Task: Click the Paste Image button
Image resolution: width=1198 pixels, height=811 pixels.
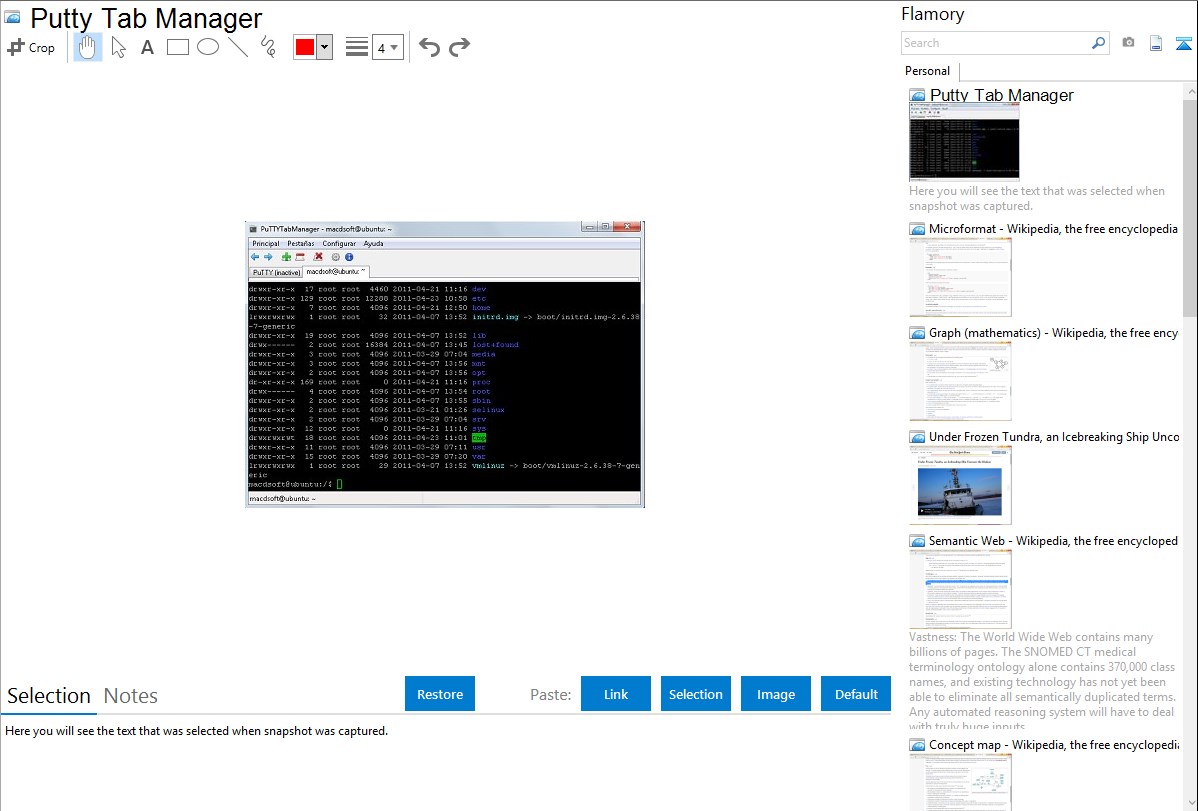Action: [775, 694]
